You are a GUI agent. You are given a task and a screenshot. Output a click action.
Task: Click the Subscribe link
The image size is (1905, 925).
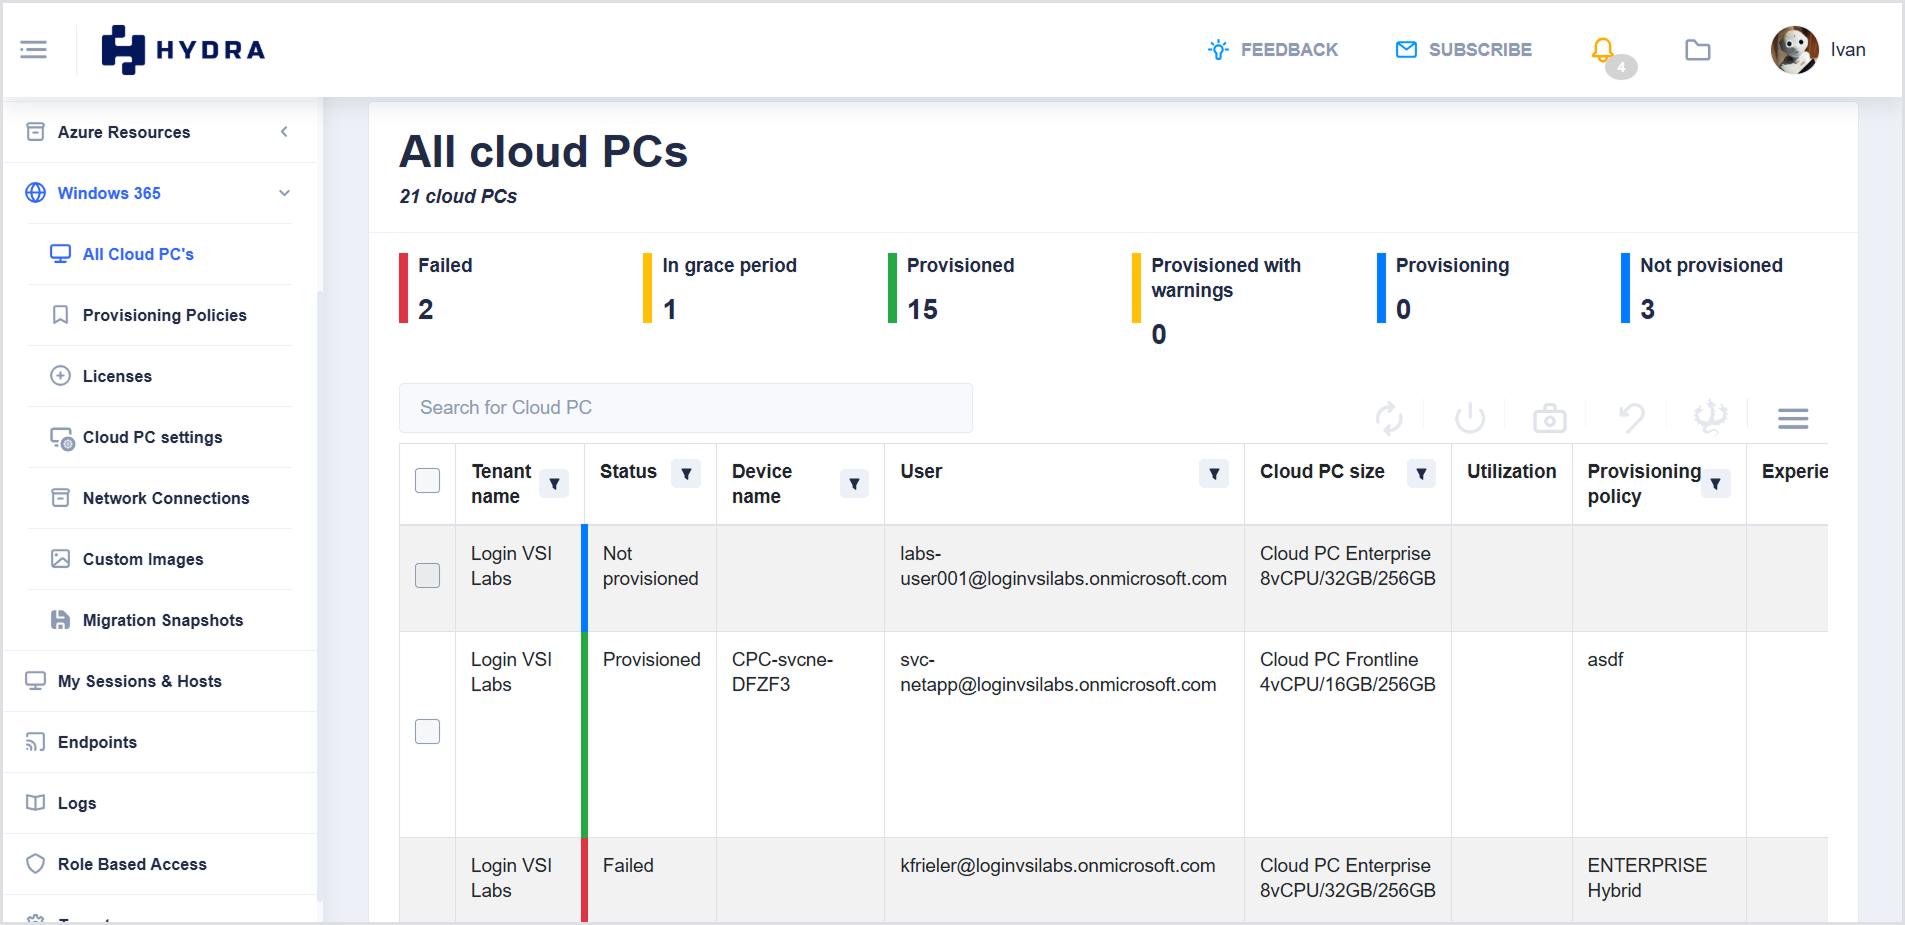1464,49
